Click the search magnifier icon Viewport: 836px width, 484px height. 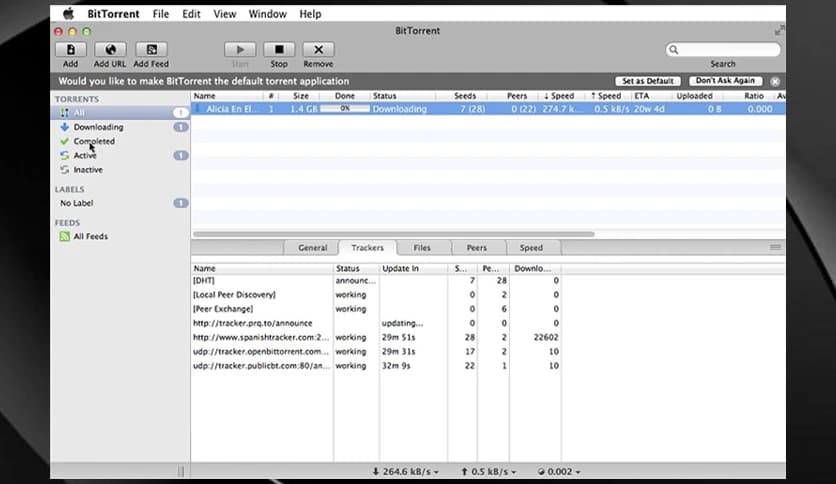674,50
